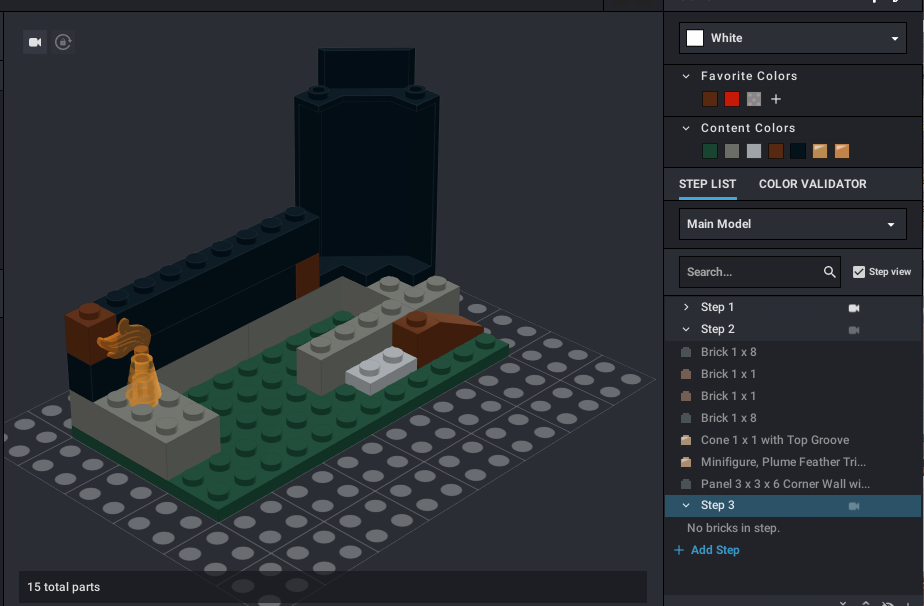Viewport: 924px width, 606px height.
Task: Collapse the Content Colors section
Action: (686, 128)
